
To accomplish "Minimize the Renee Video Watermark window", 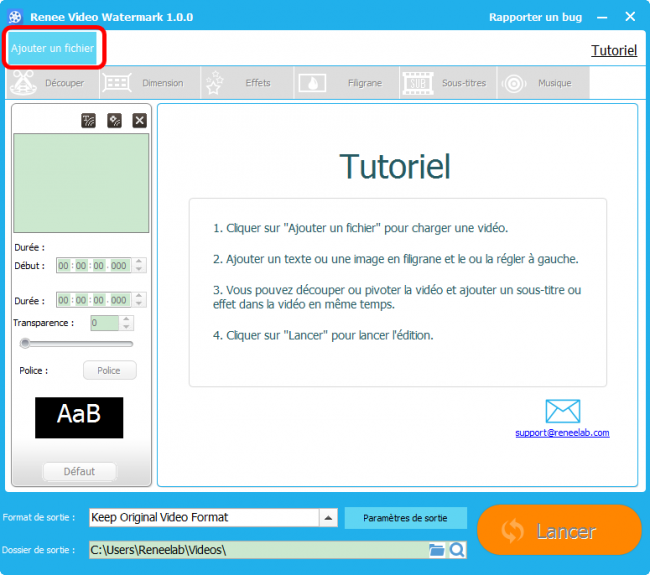I will click(602, 17).
